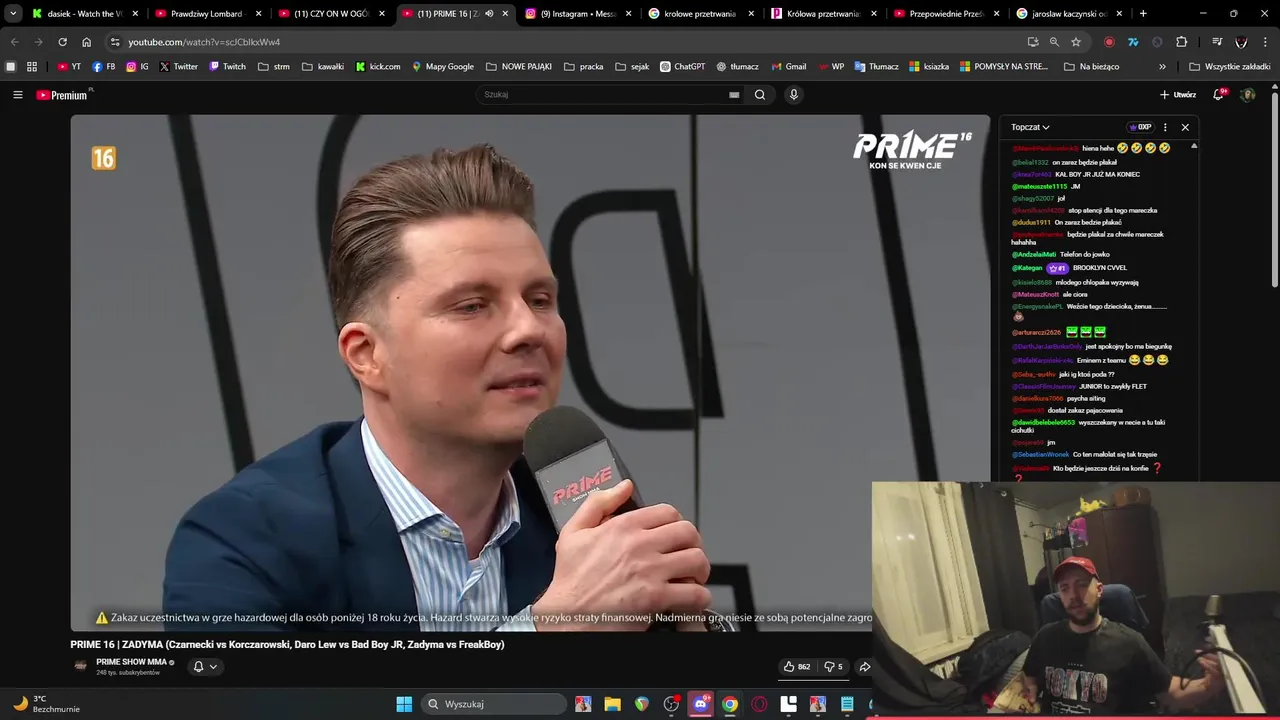Click @Kategan username in chat
1280x720 pixels.
pos(1027,268)
